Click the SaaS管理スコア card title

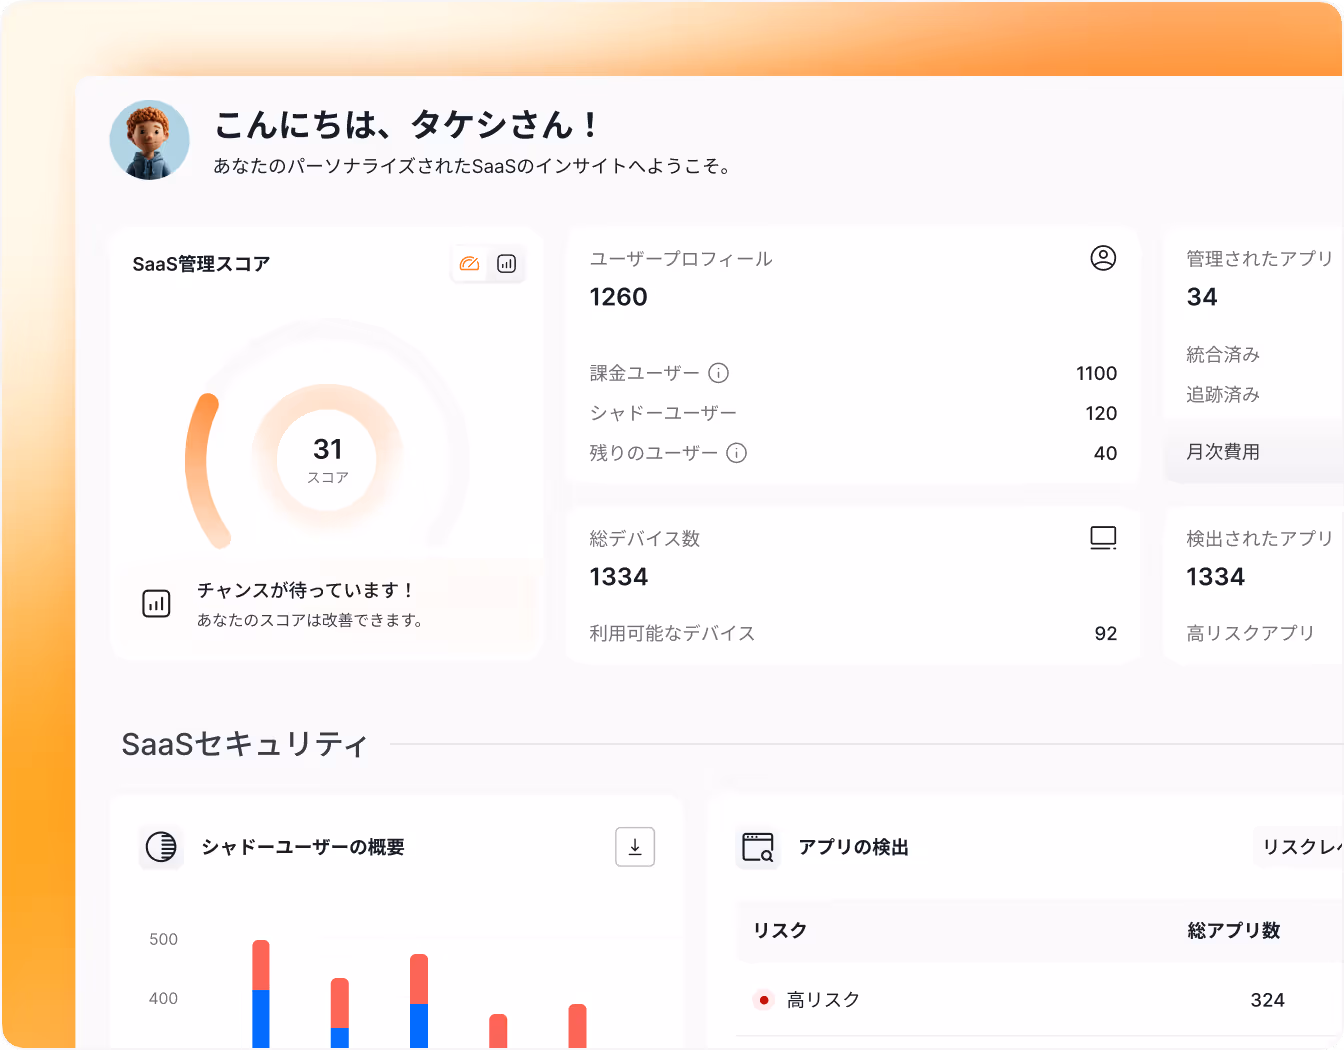tap(201, 264)
